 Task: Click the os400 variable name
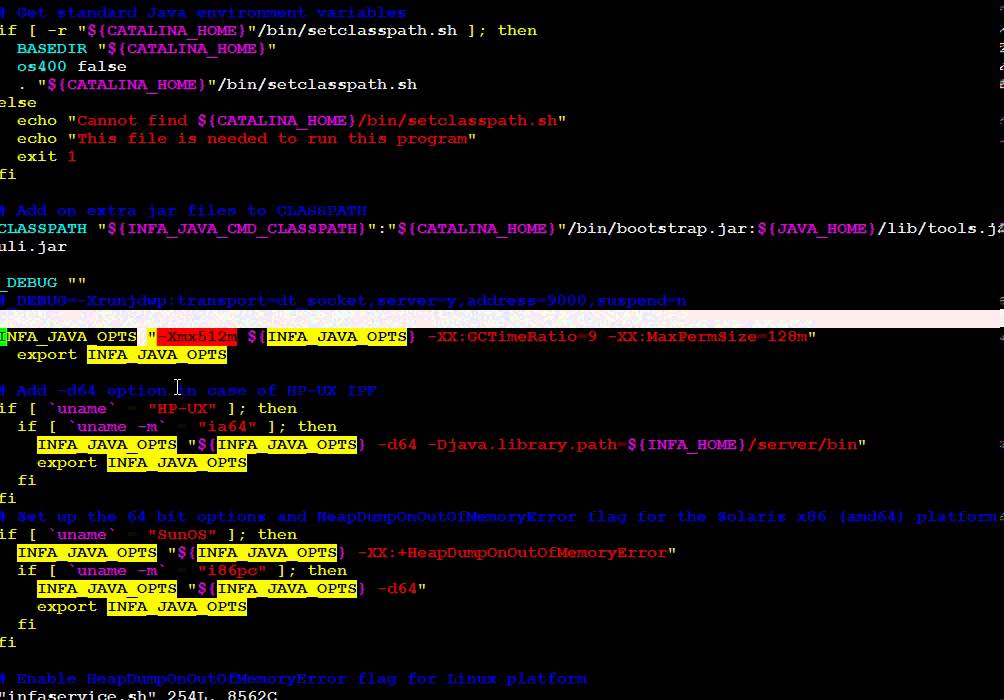pos(42,67)
